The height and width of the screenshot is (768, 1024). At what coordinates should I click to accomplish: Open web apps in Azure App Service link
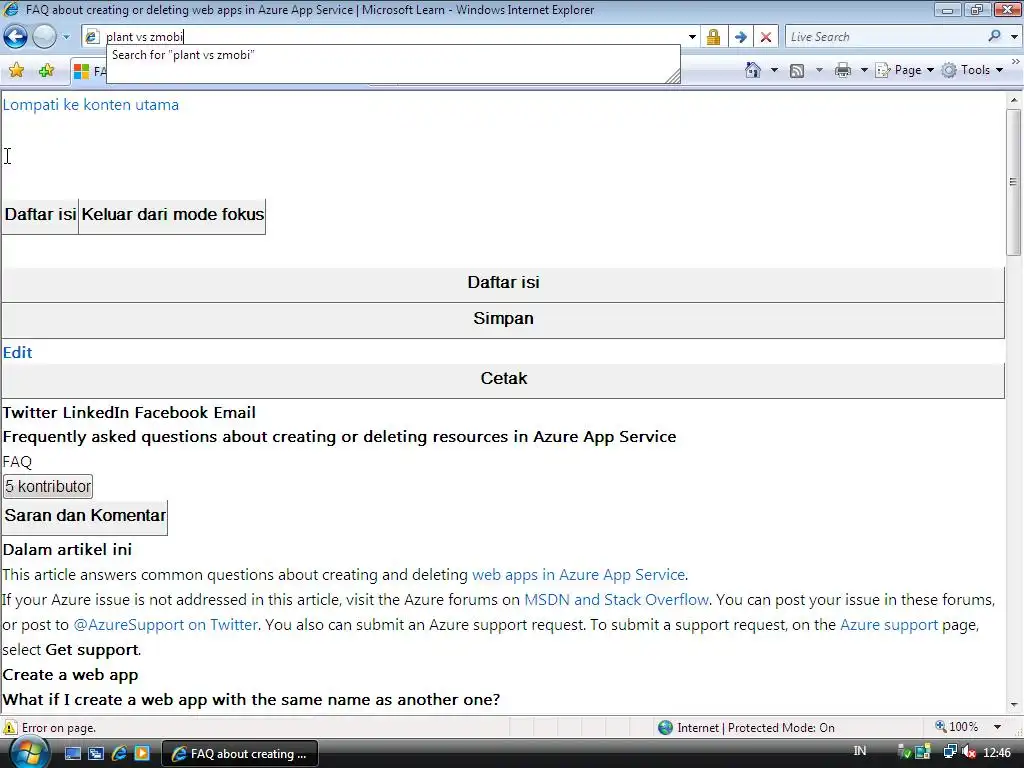pyautogui.click(x=578, y=575)
